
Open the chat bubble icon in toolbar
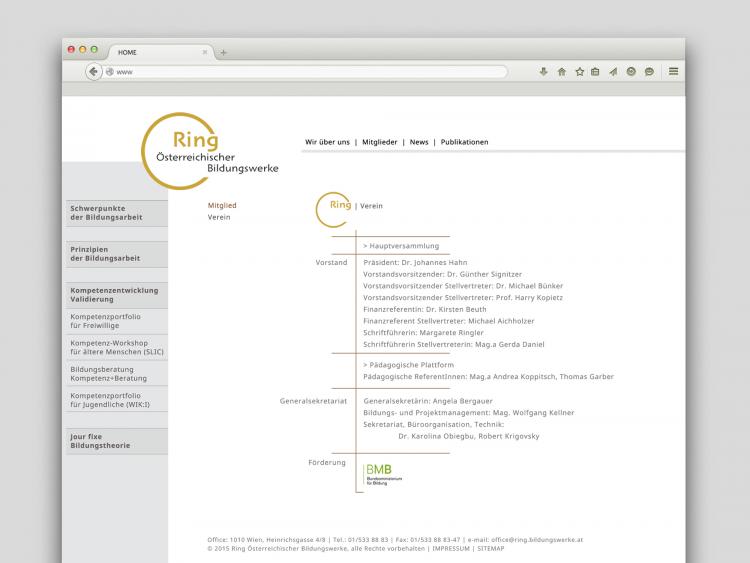point(649,72)
